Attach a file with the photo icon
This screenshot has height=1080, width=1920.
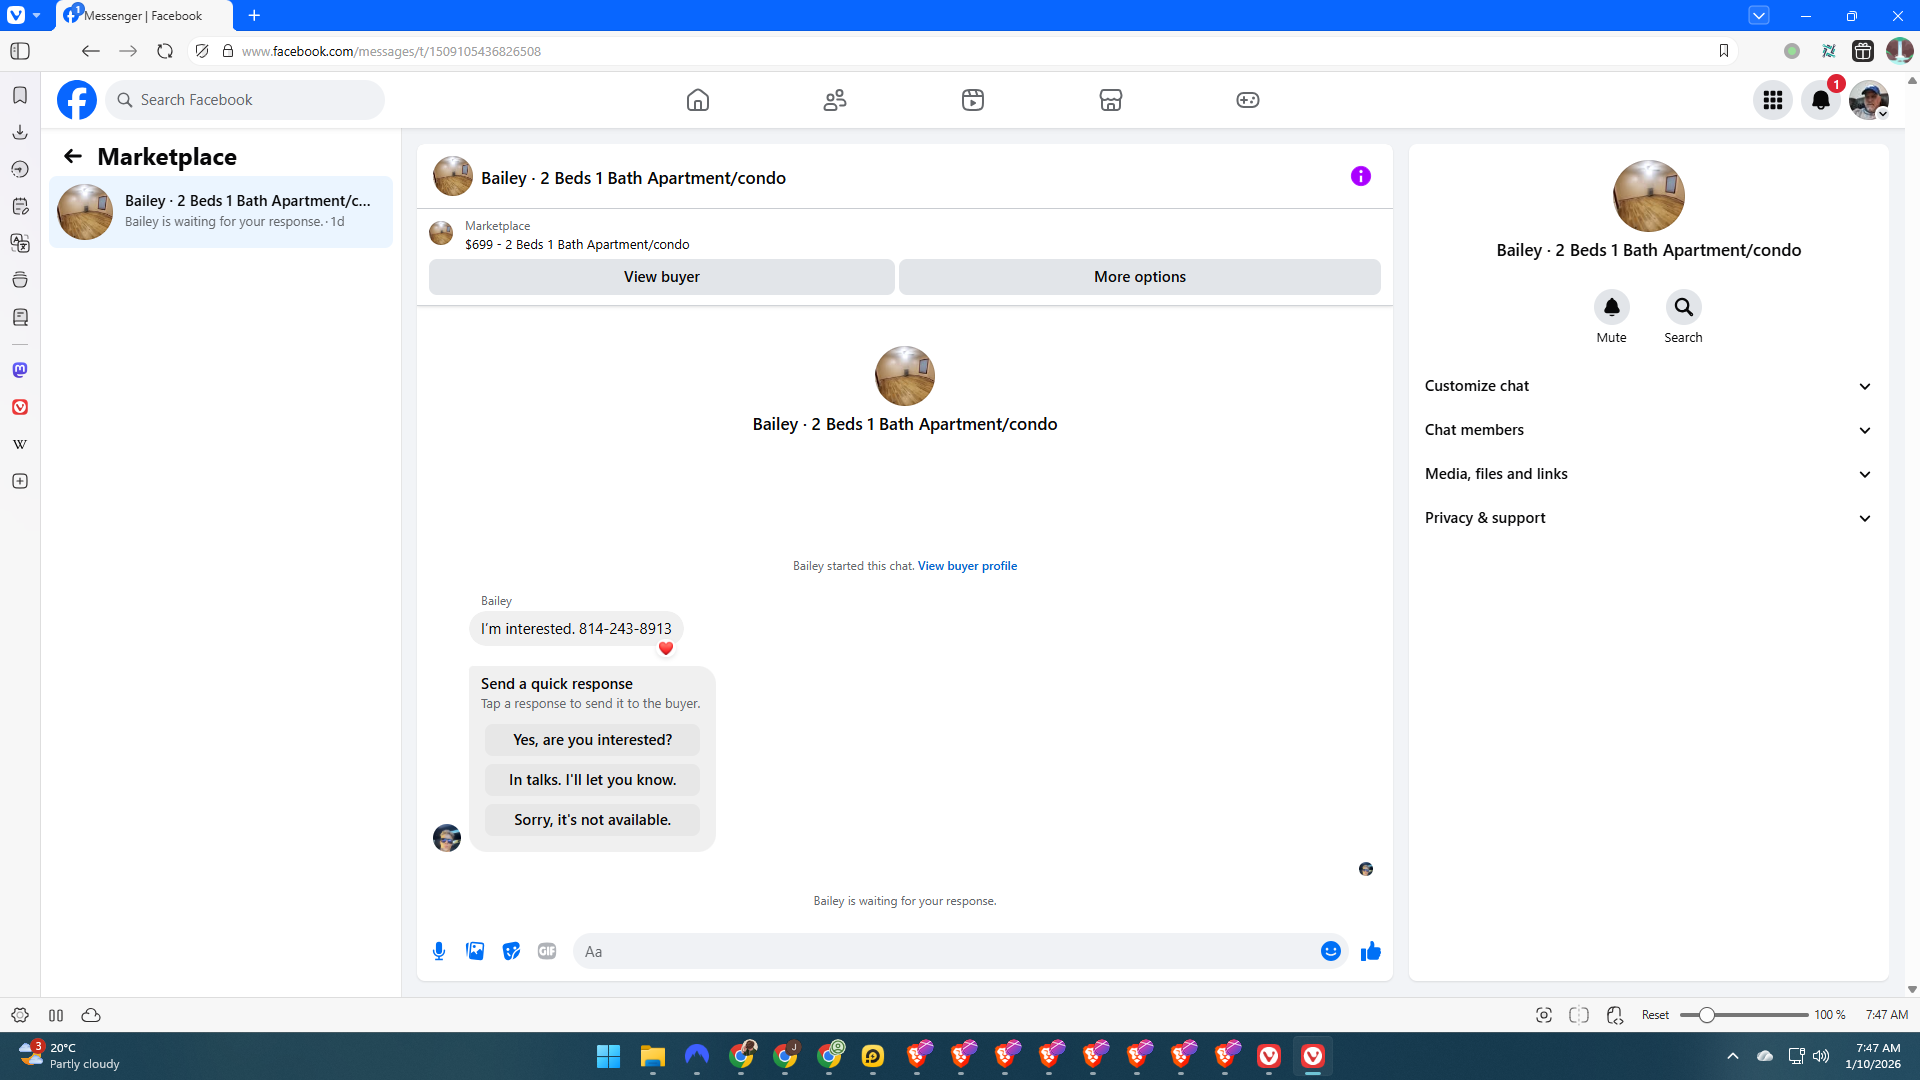click(x=475, y=951)
